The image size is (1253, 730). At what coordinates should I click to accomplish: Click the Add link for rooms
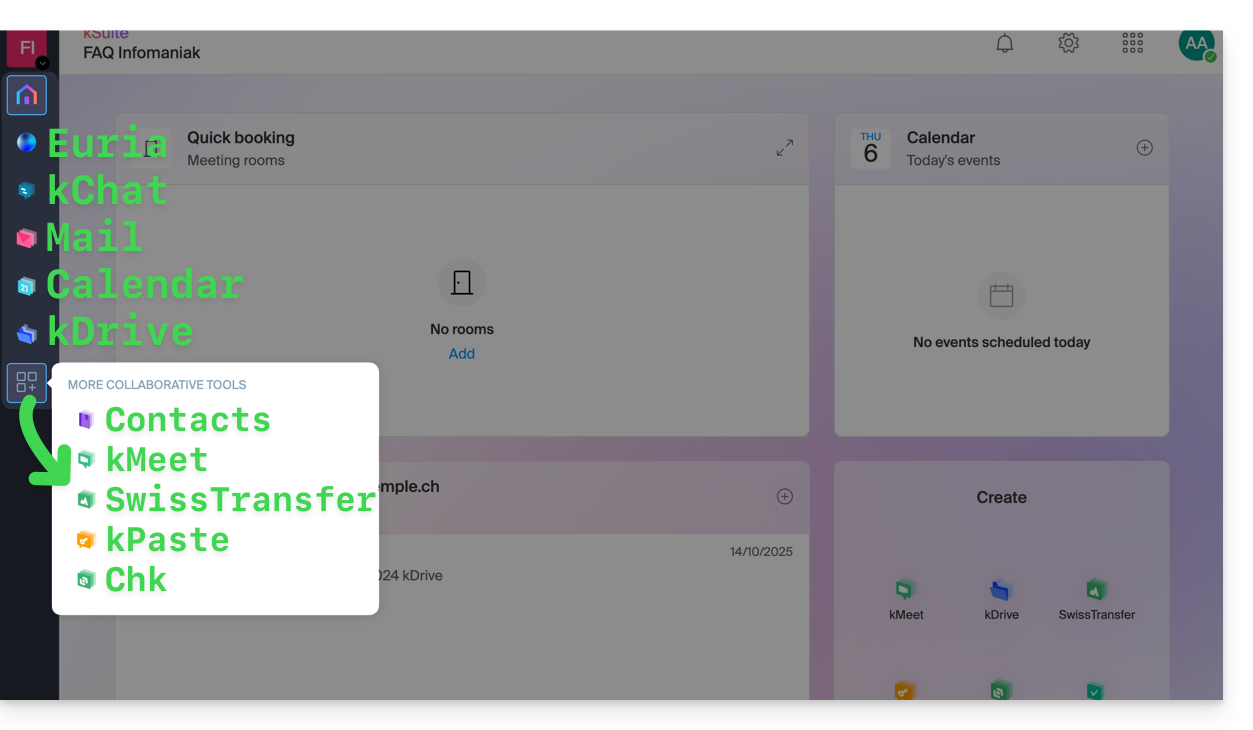[x=462, y=354]
